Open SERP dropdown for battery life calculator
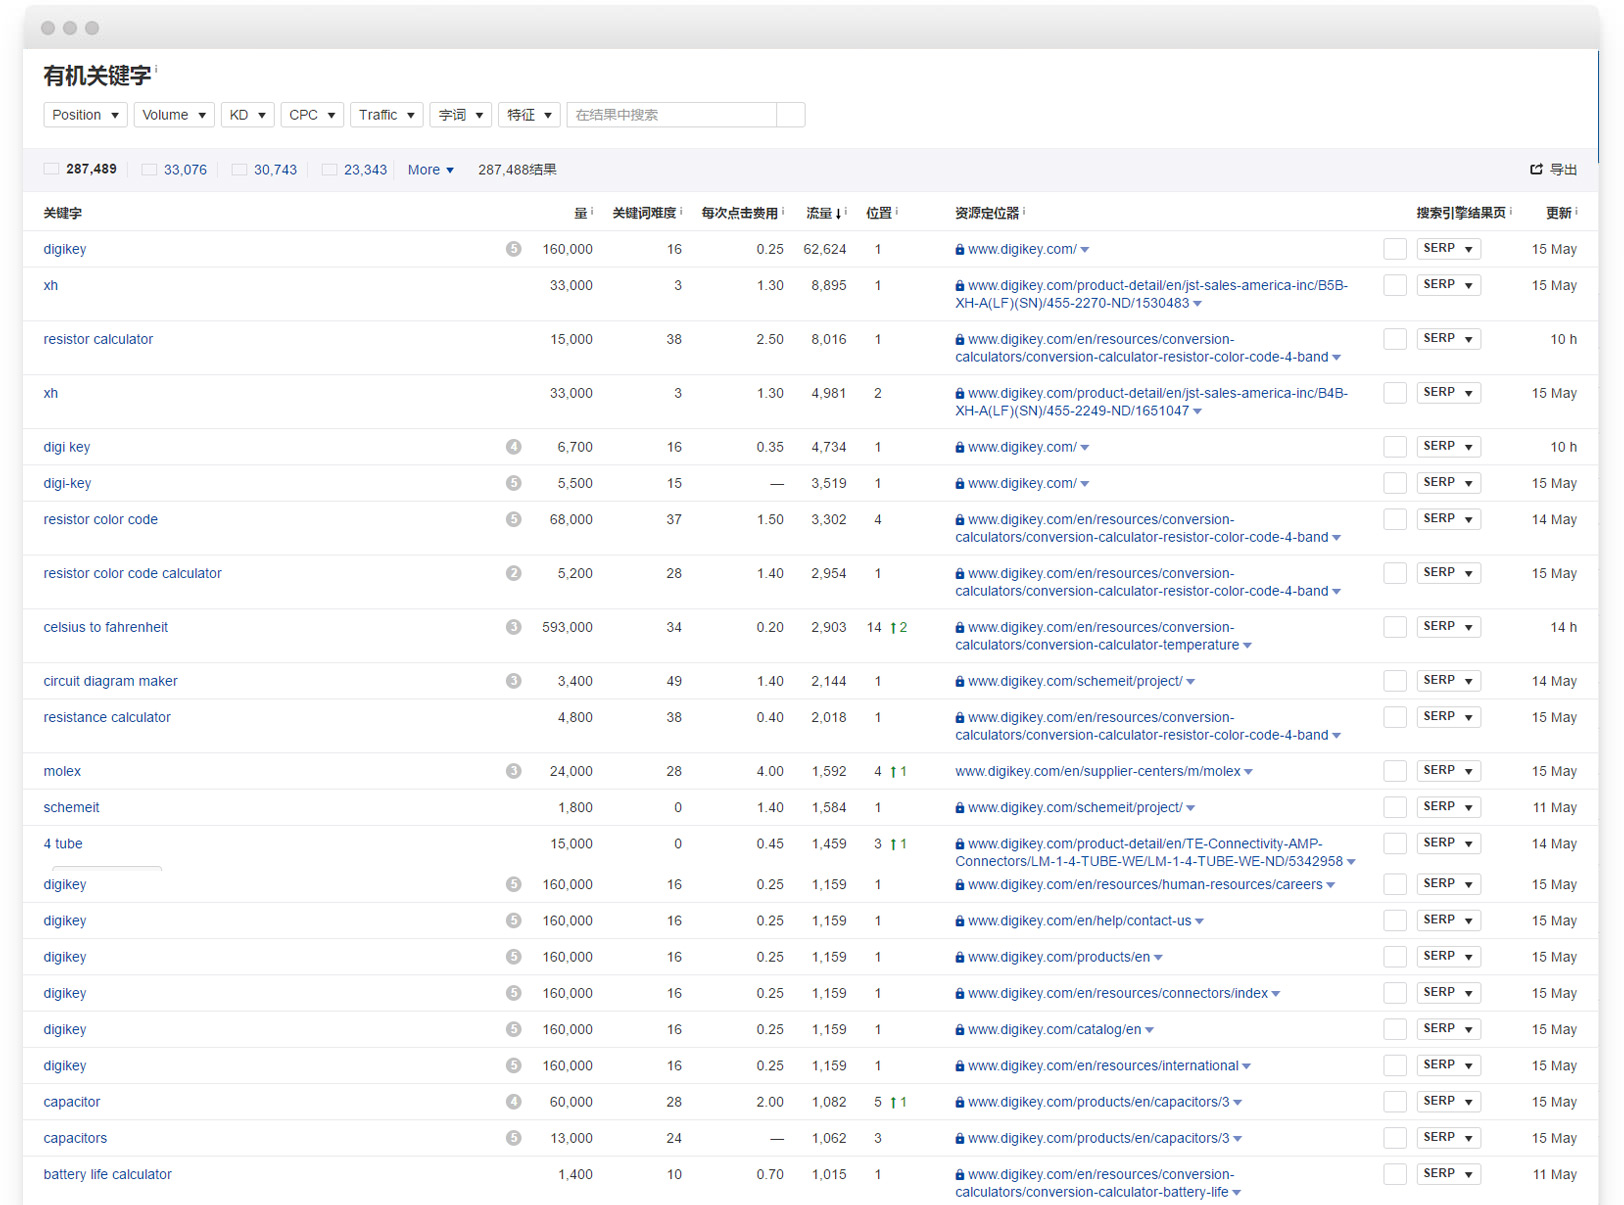Image resolution: width=1624 pixels, height=1205 pixels. click(1448, 1173)
